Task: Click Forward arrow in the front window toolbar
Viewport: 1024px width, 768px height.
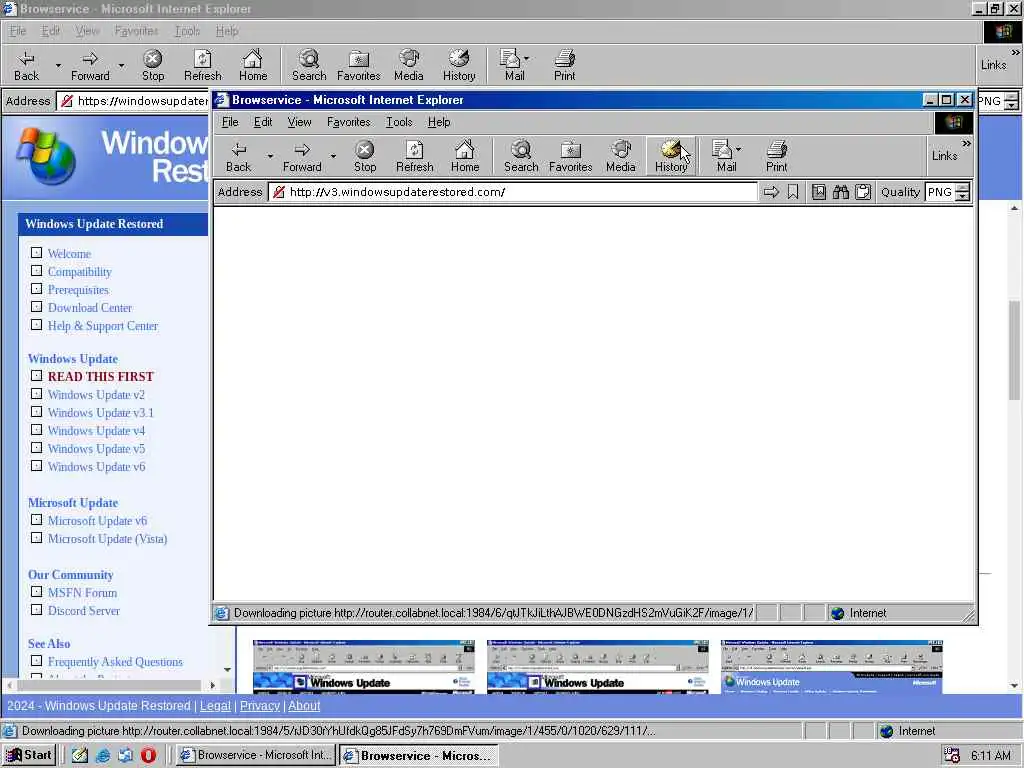Action: 302,157
